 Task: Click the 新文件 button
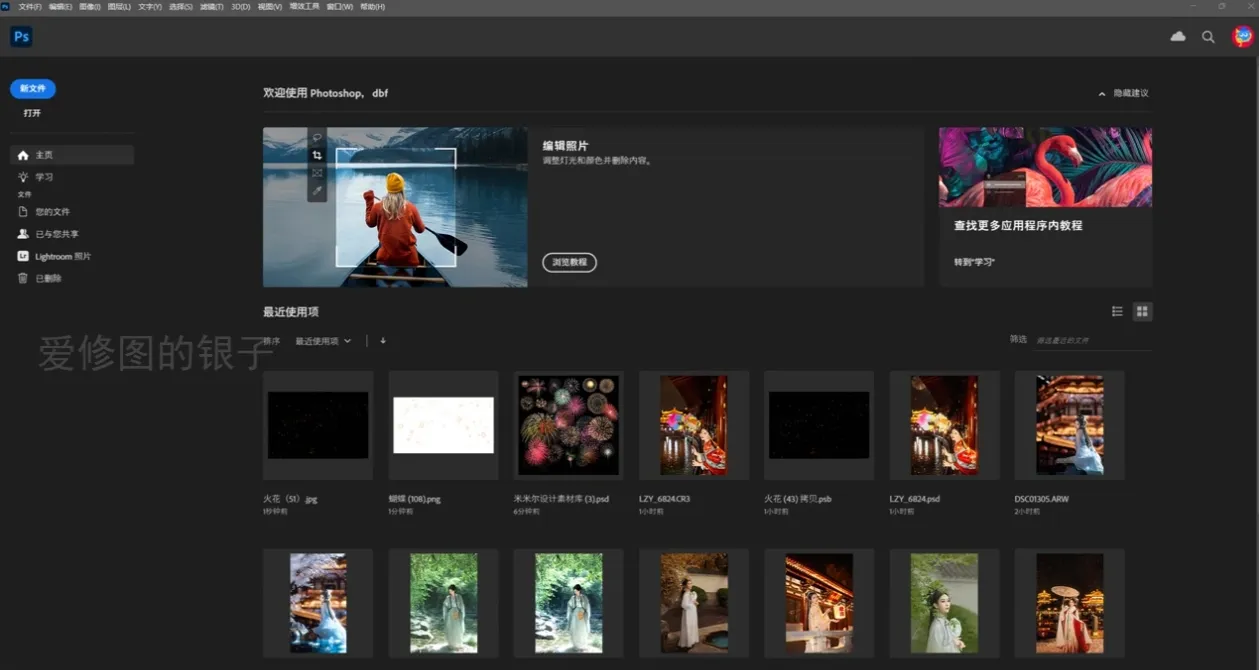33,89
